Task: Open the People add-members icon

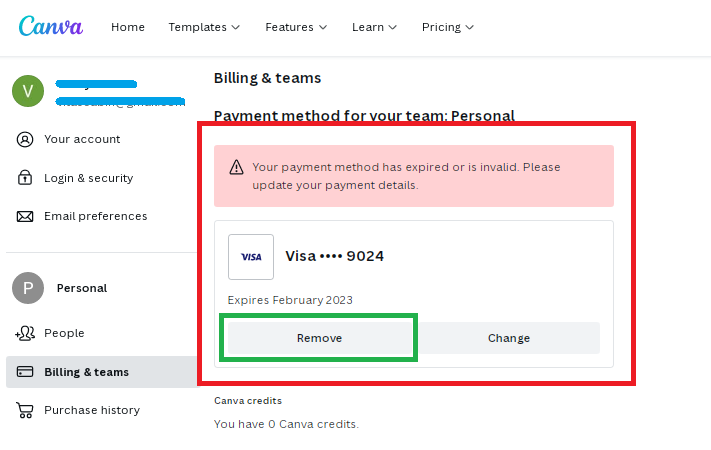Action: (25, 333)
